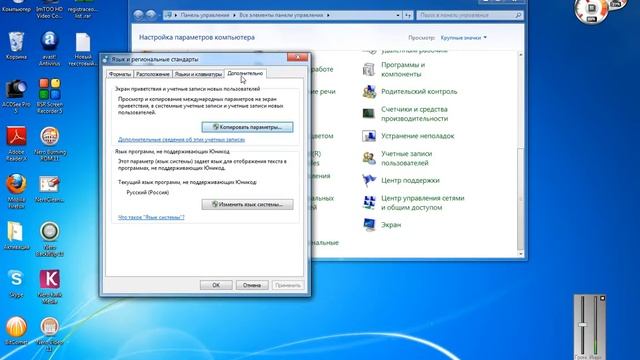Select the yellow folder icon on desktop

pos(16,236)
